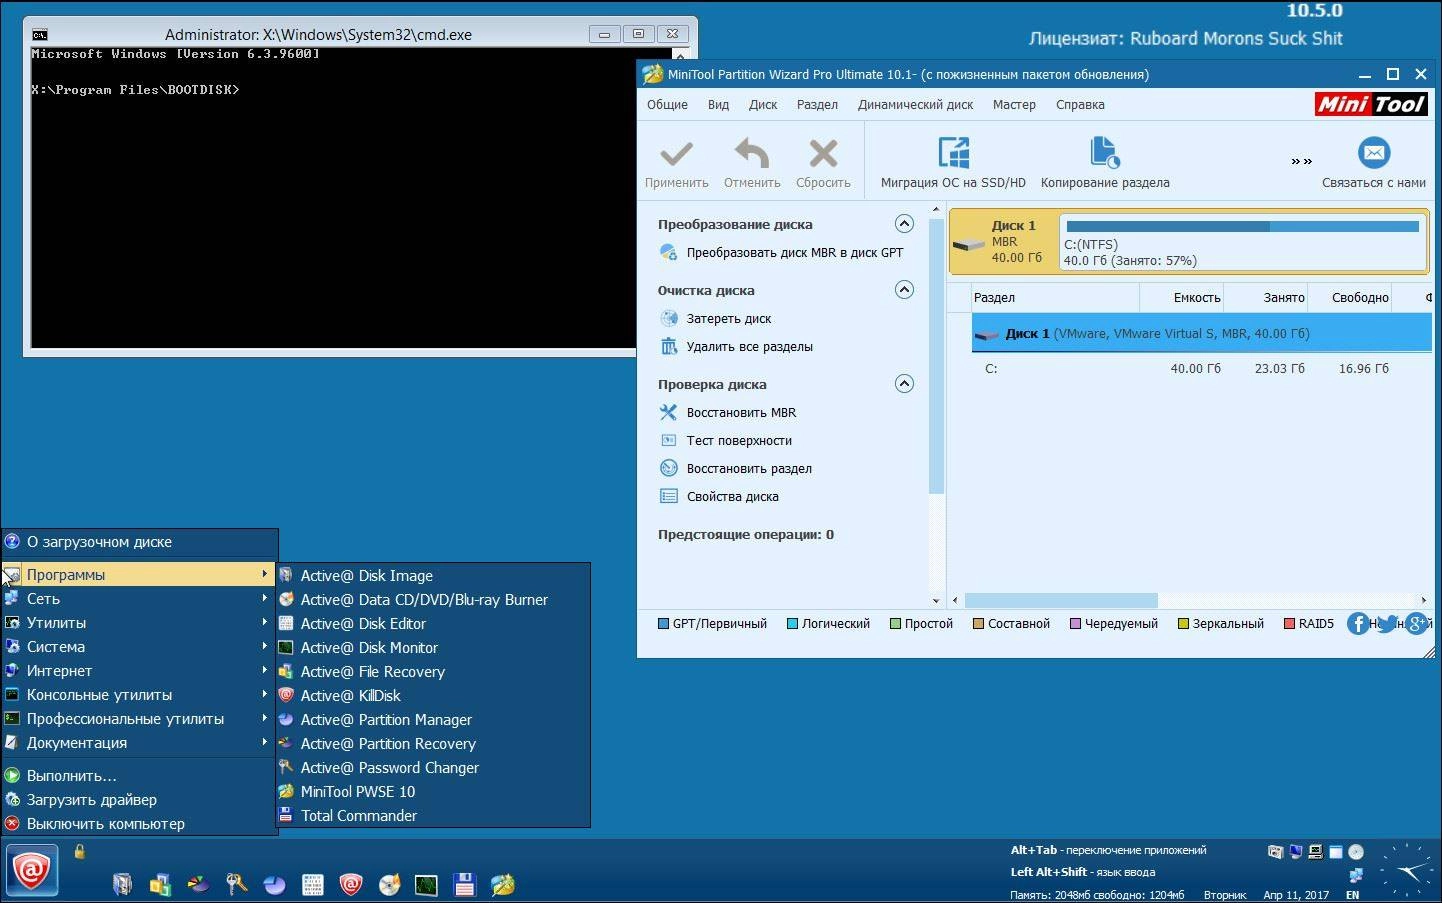Launch Total Commander from submenu
1442x903 pixels.
point(433,815)
